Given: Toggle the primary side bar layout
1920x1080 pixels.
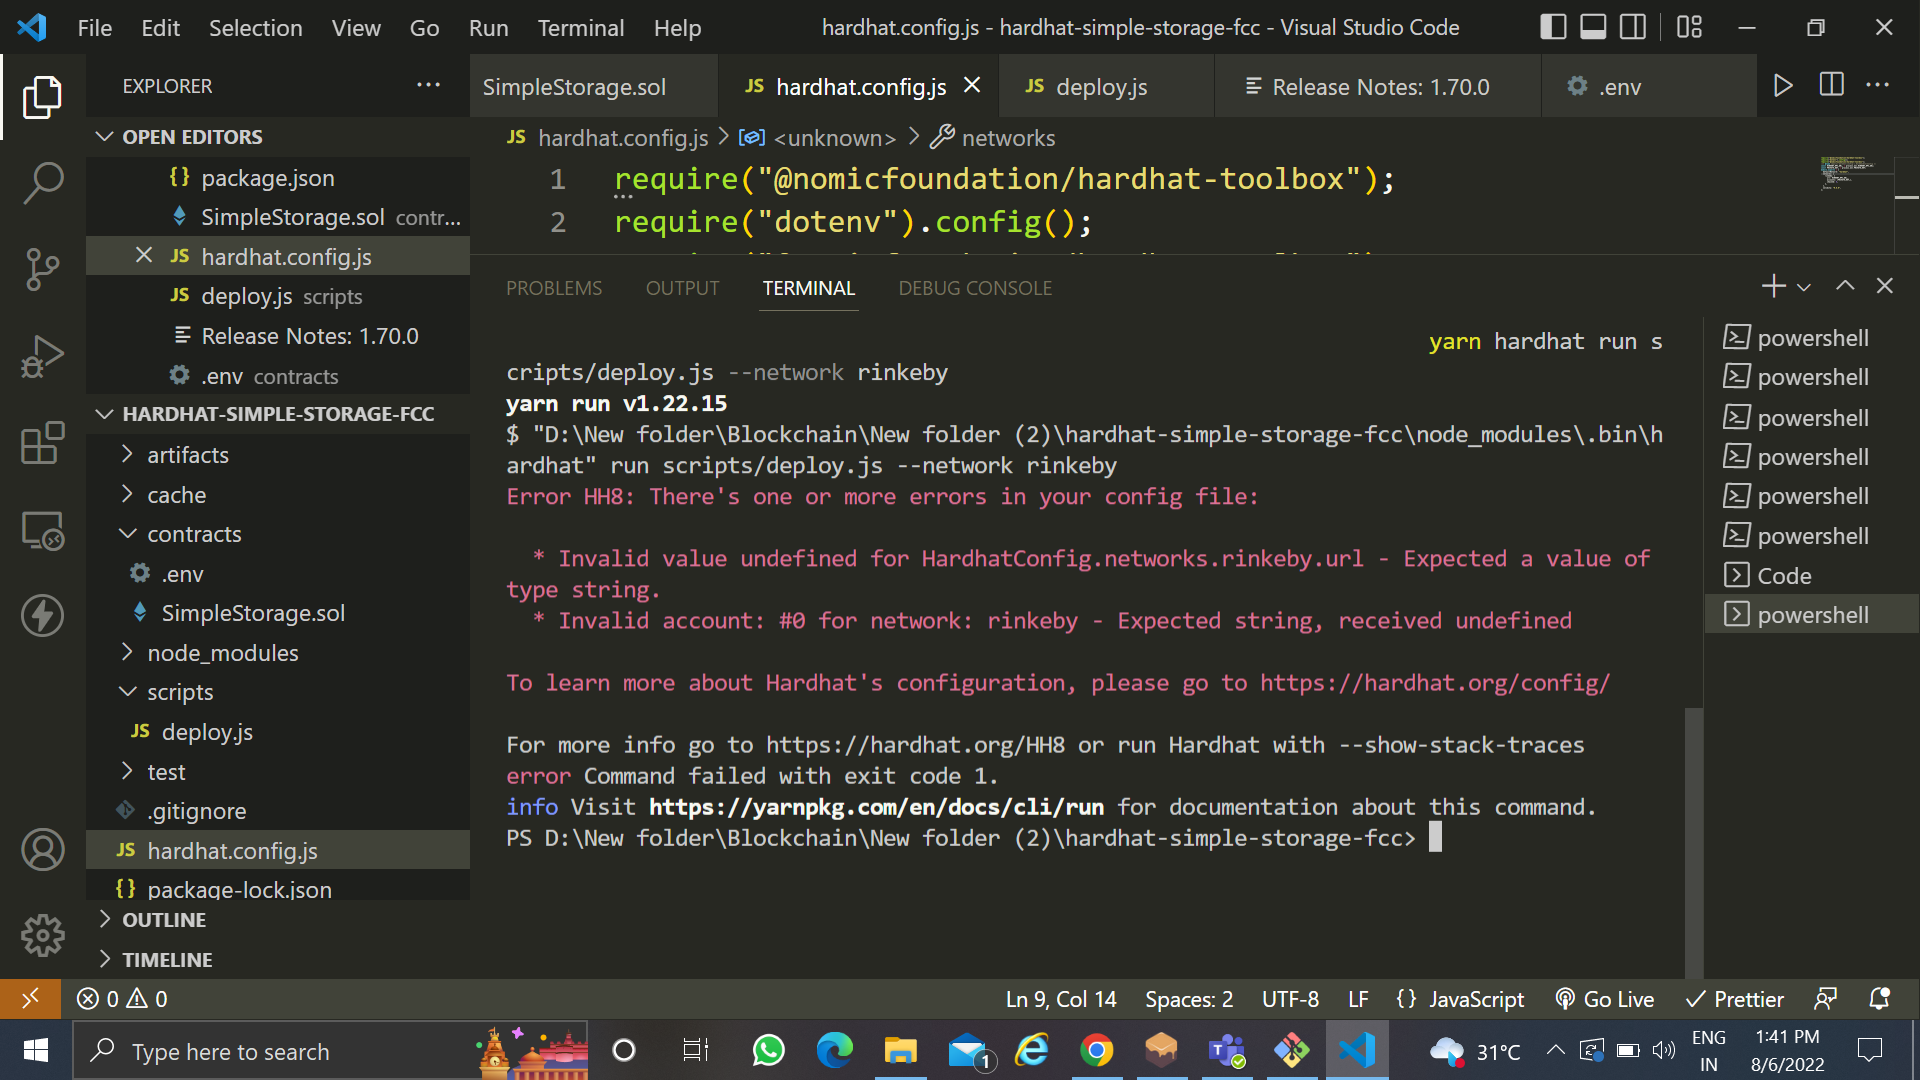Looking at the screenshot, I should point(1553,27).
